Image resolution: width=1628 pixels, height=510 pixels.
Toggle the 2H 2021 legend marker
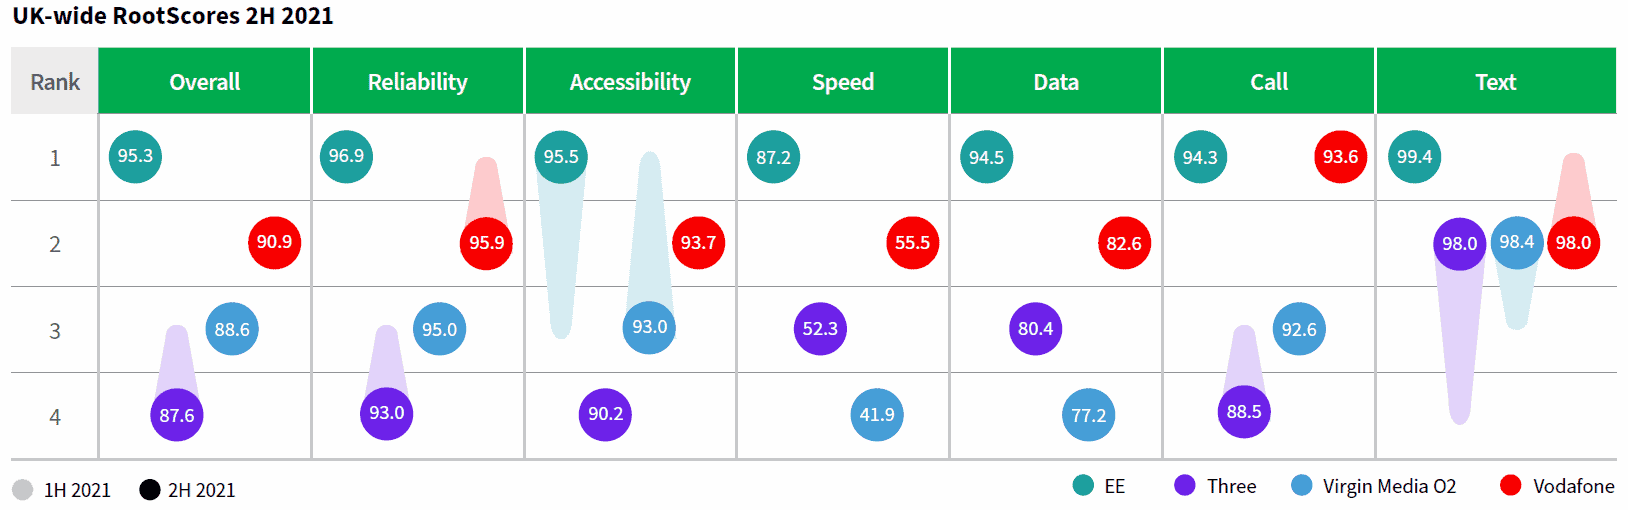(x=150, y=490)
